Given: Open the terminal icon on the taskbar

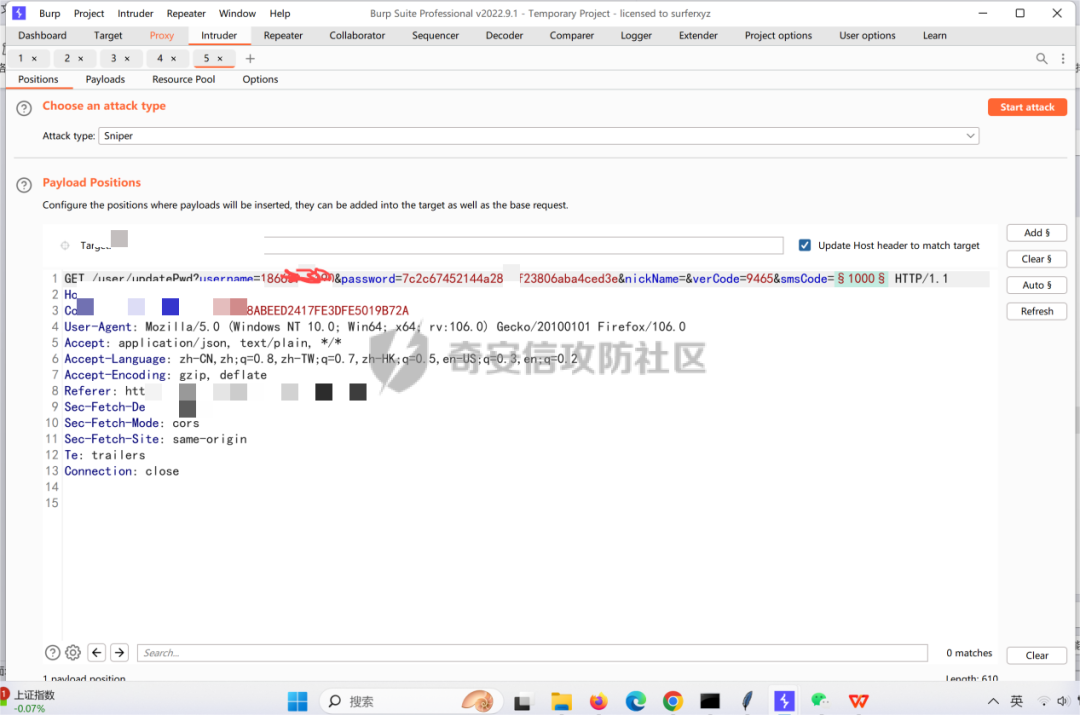Looking at the screenshot, I should click(x=710, y=701).
